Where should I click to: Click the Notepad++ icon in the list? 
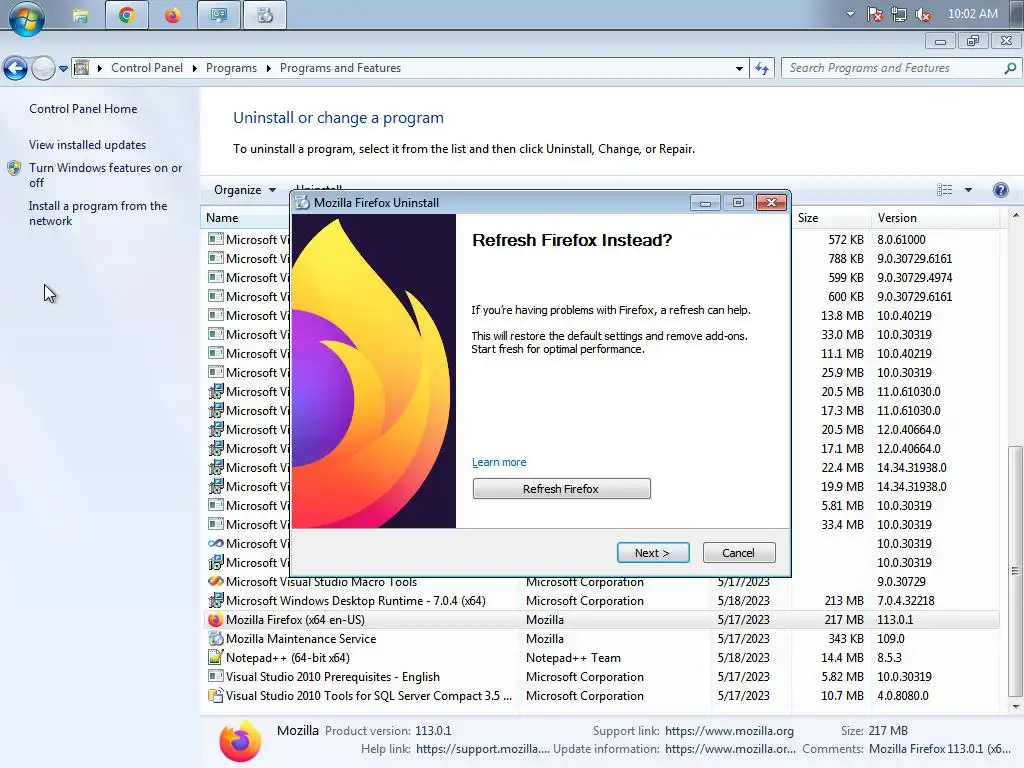click(215, 658)
